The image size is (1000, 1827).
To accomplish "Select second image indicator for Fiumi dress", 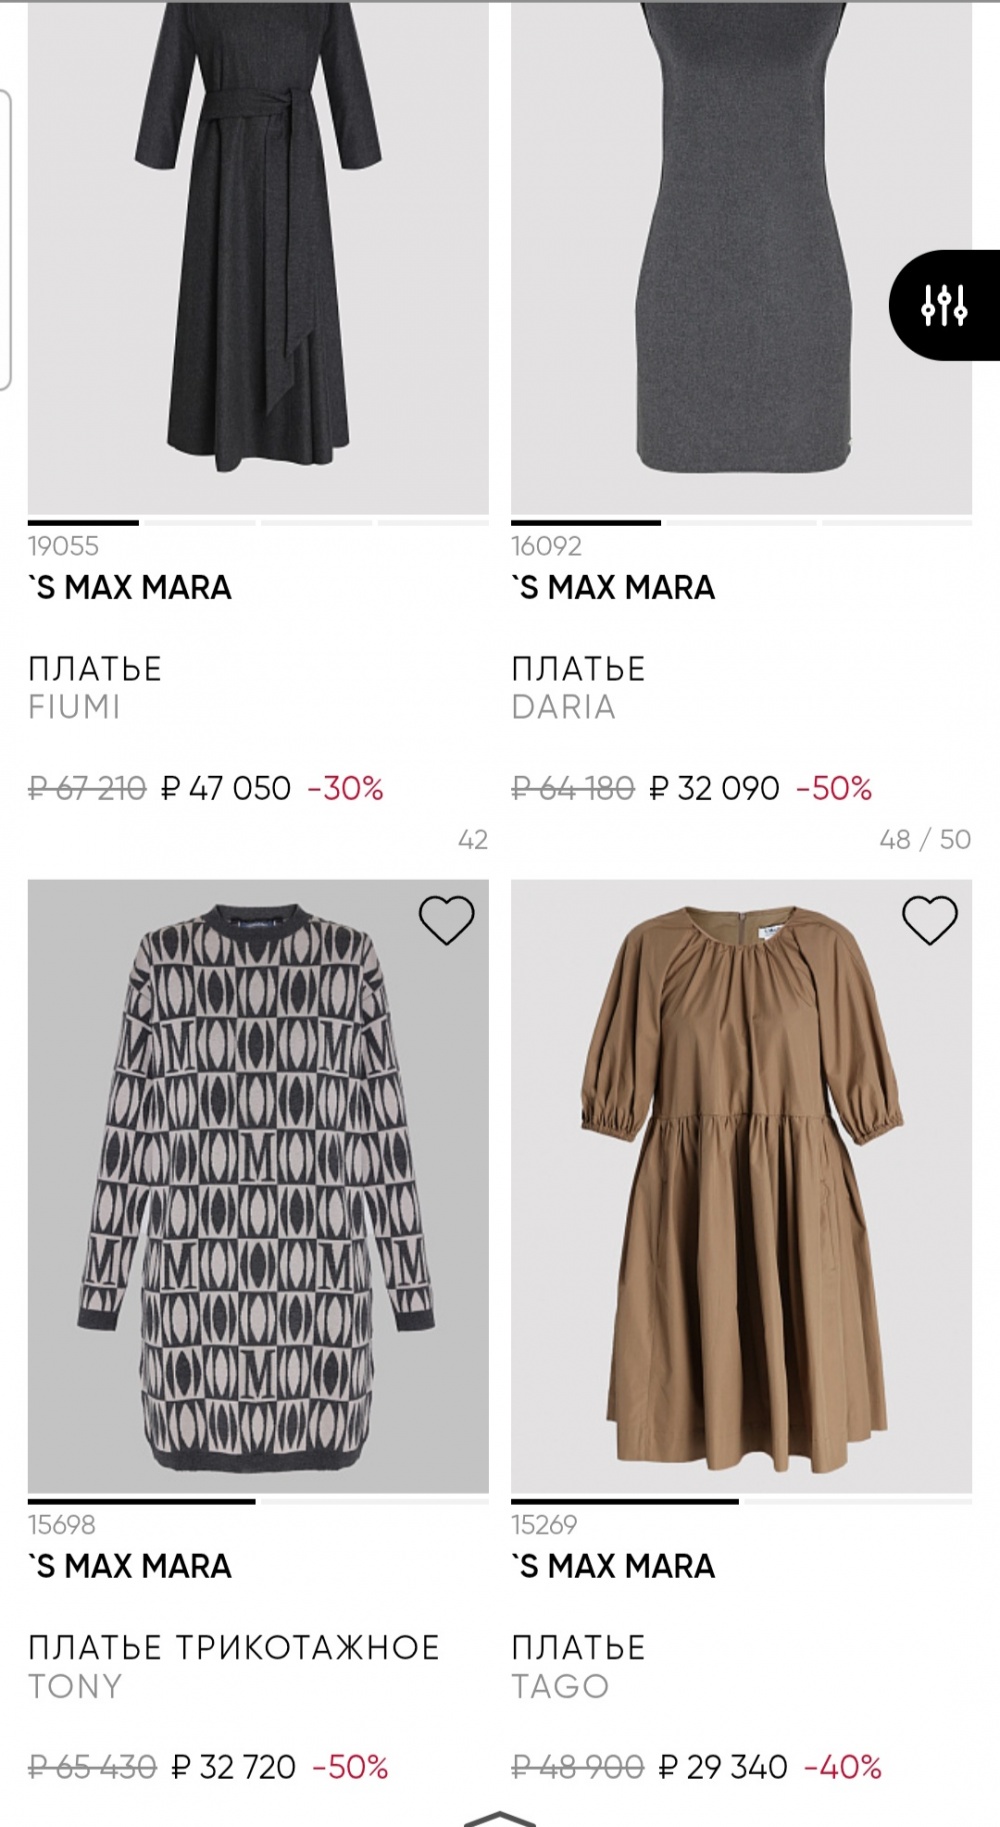I will point(200,522).
